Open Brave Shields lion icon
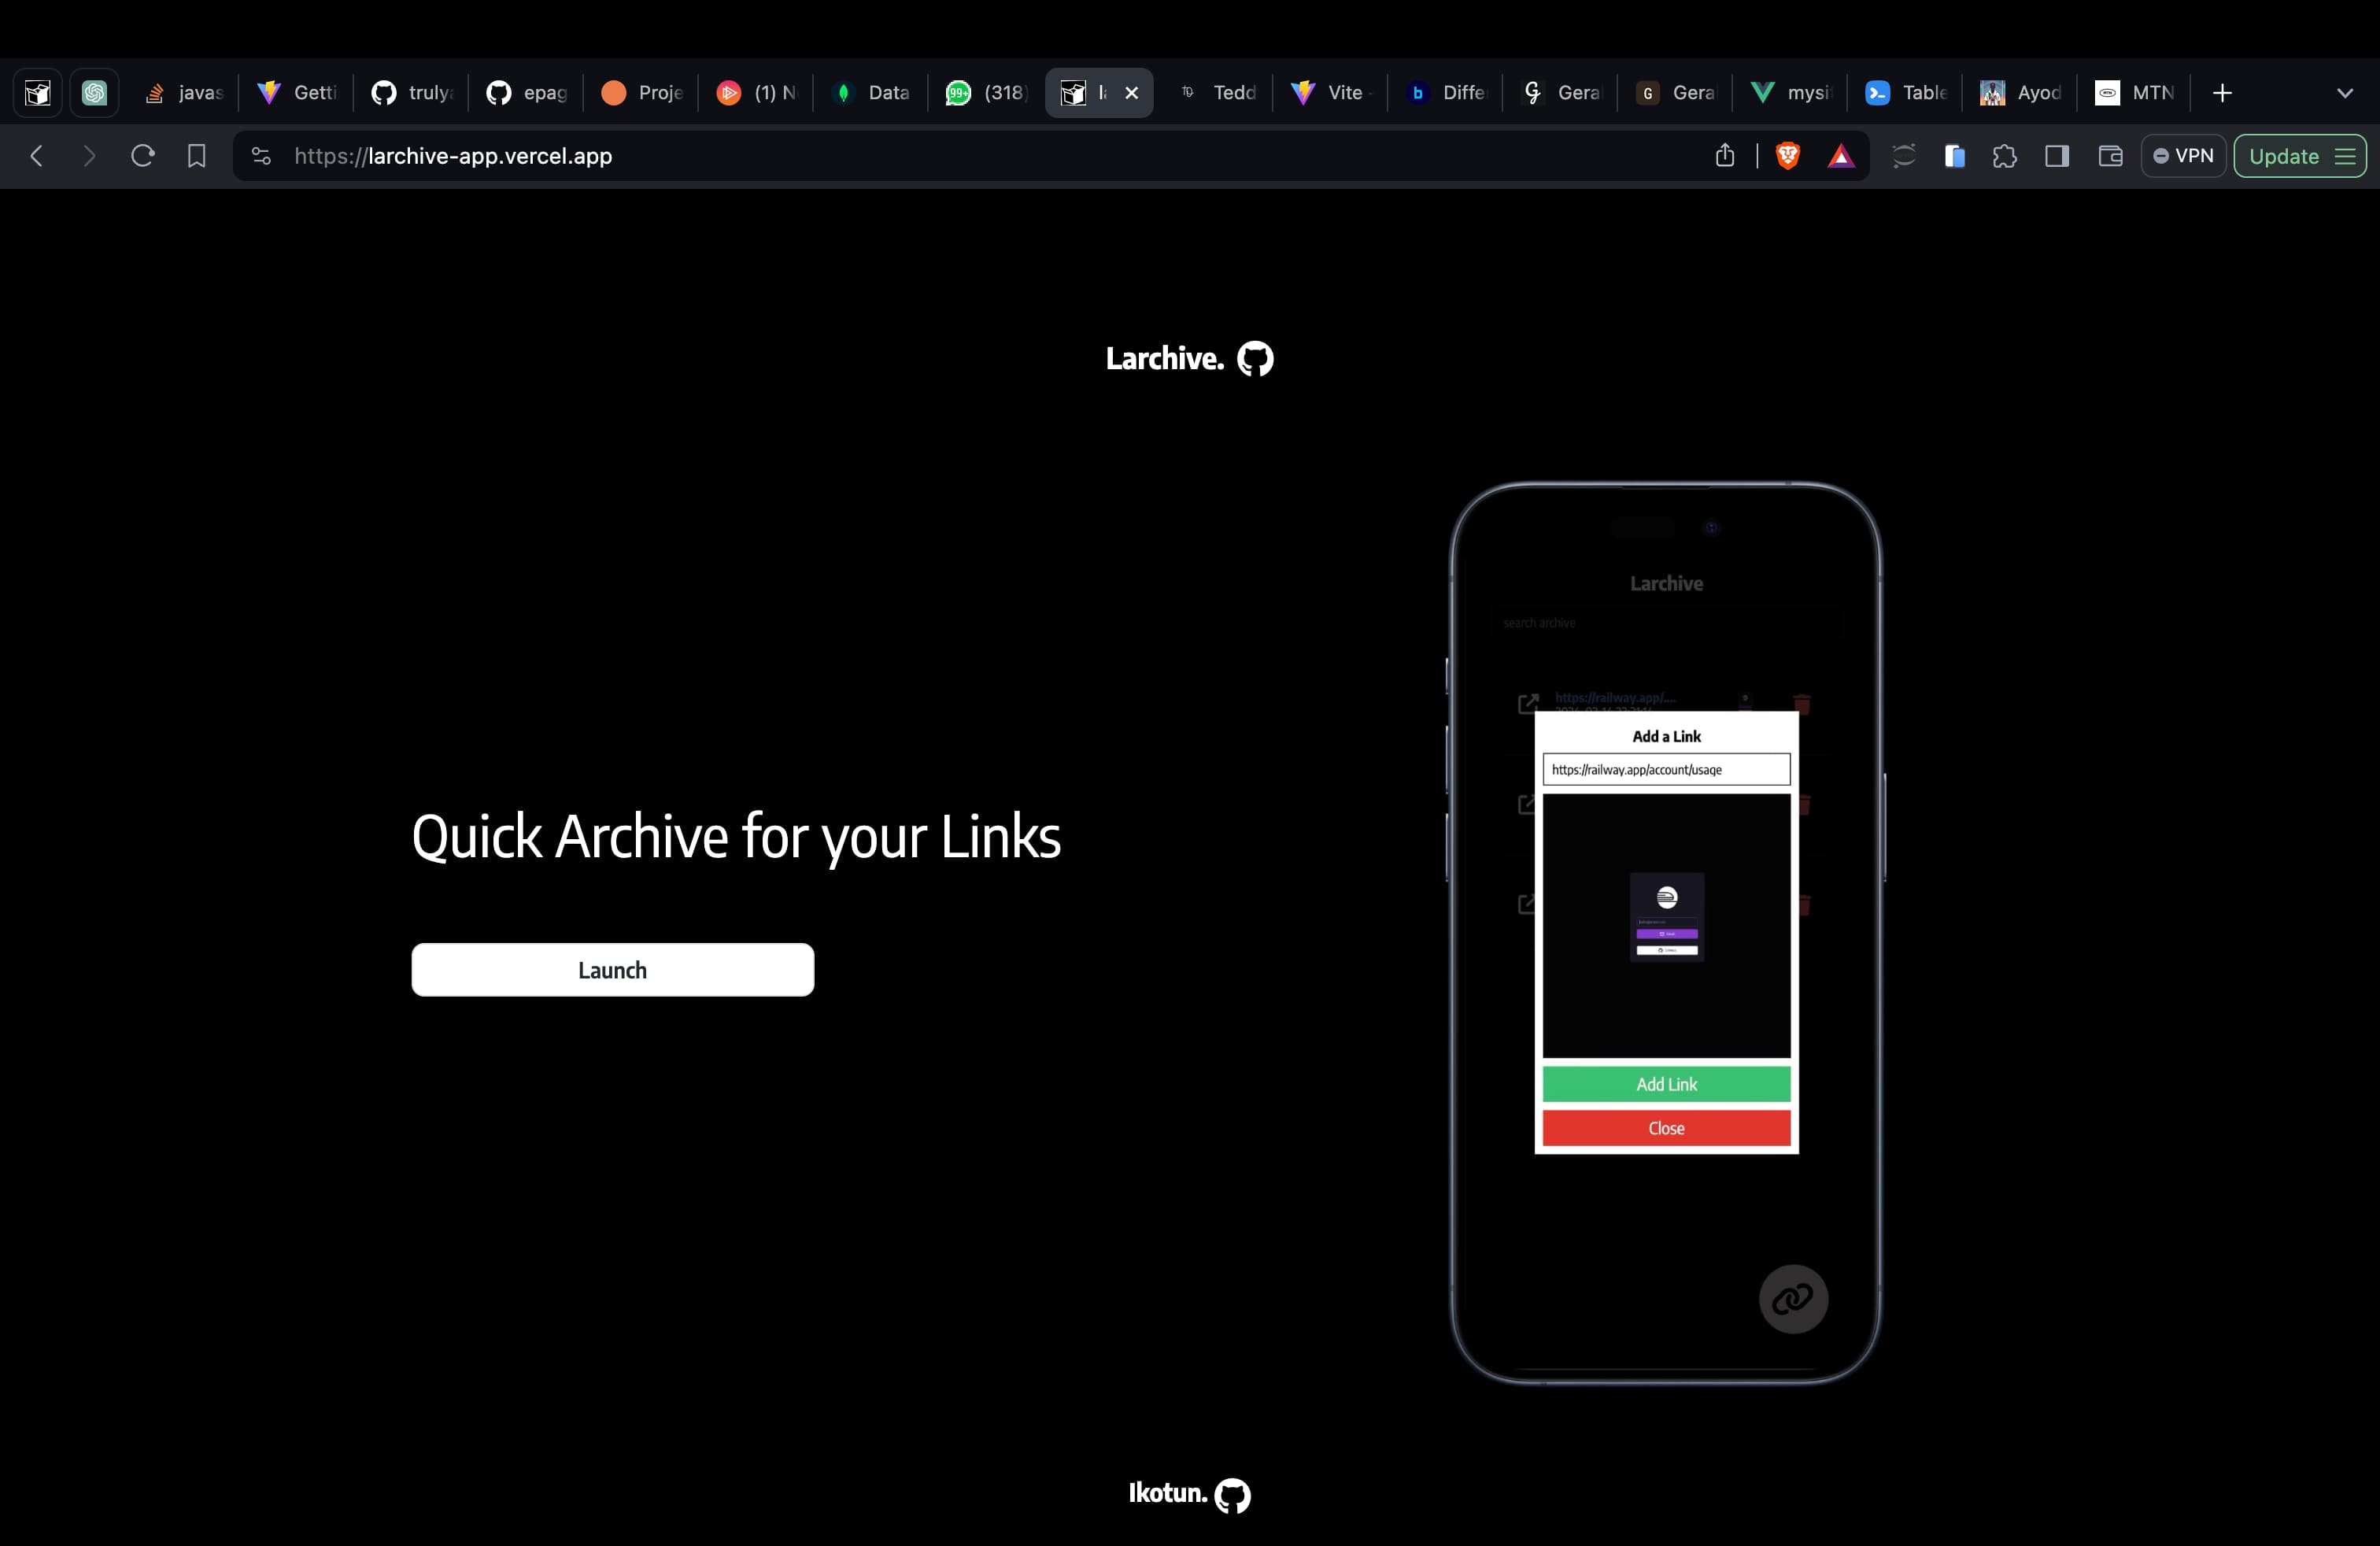2380x1546 pixels. [x=1788, y=156]
